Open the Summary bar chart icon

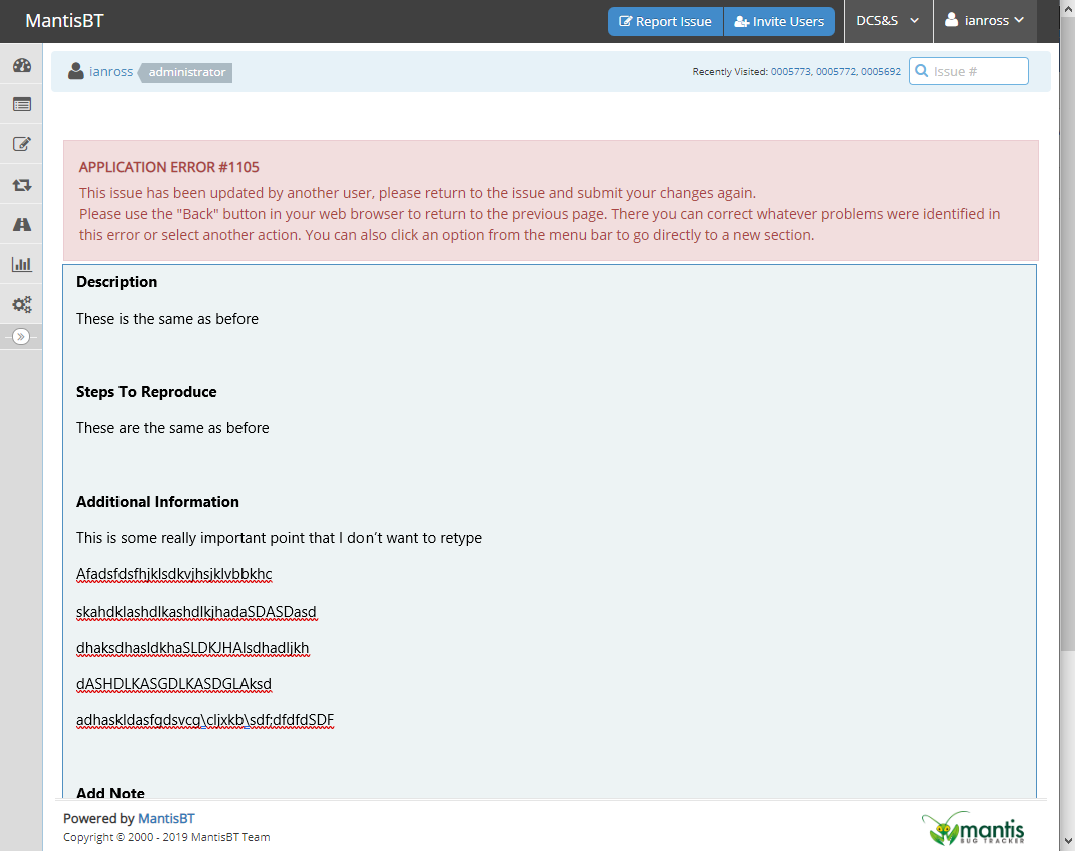tap(21, 265)
